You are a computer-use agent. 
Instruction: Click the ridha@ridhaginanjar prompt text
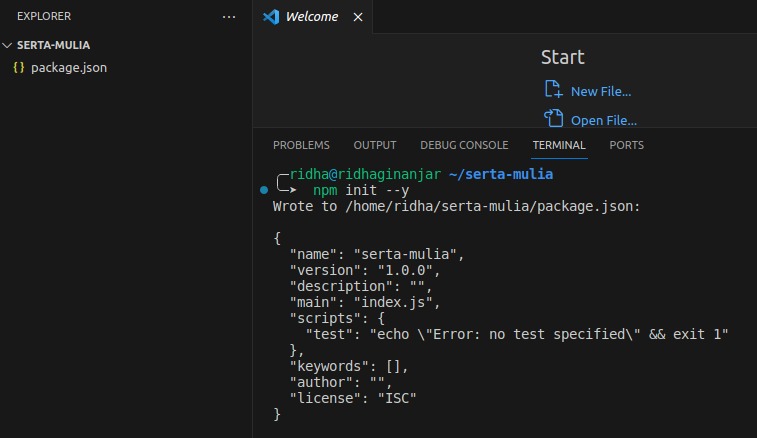coord(365,174)
